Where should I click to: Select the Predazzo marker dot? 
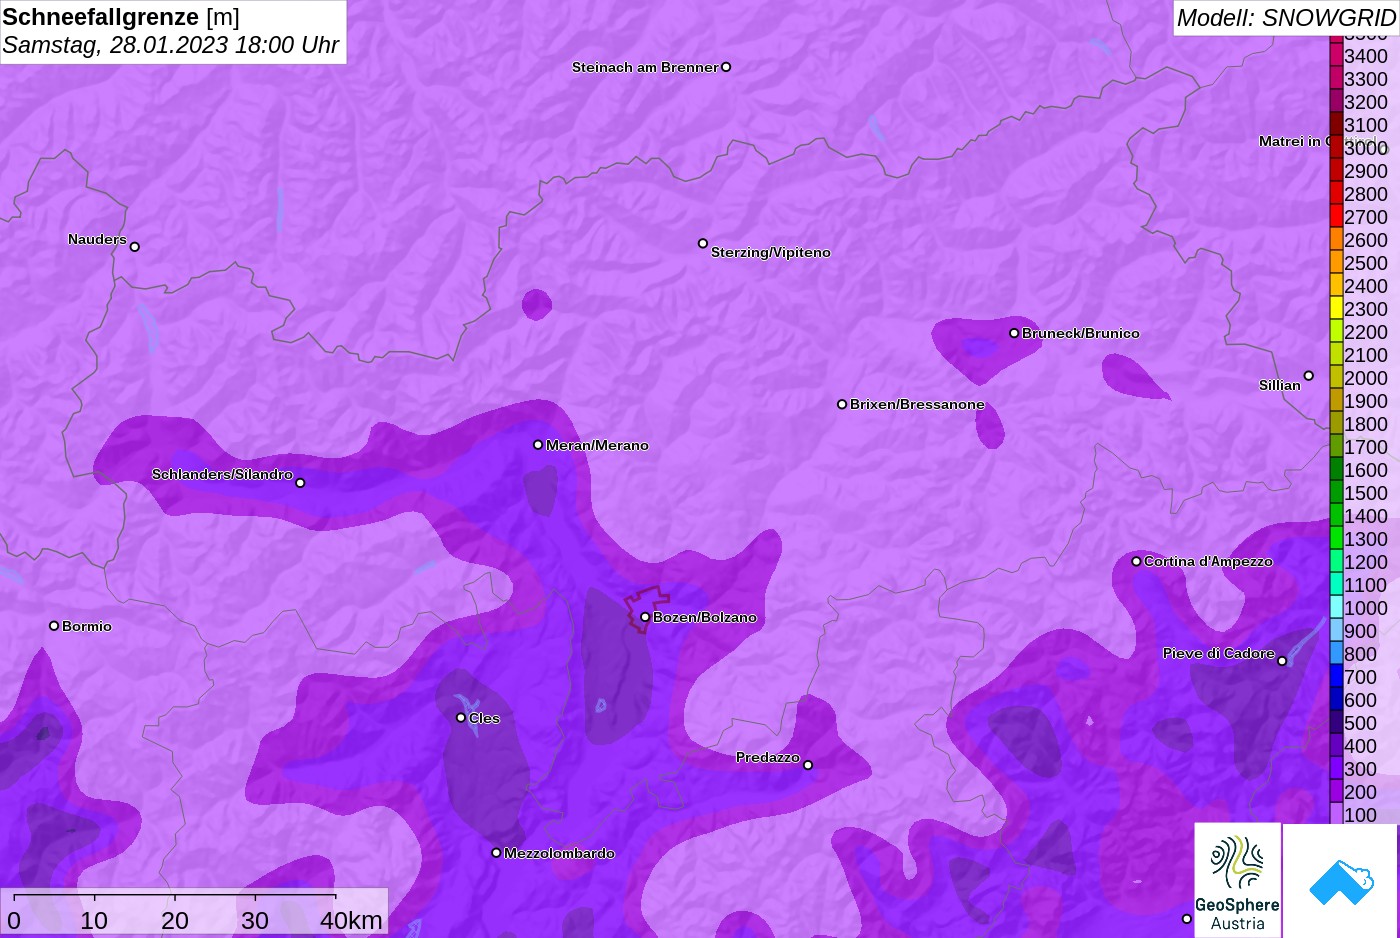(x=808, y=765)
